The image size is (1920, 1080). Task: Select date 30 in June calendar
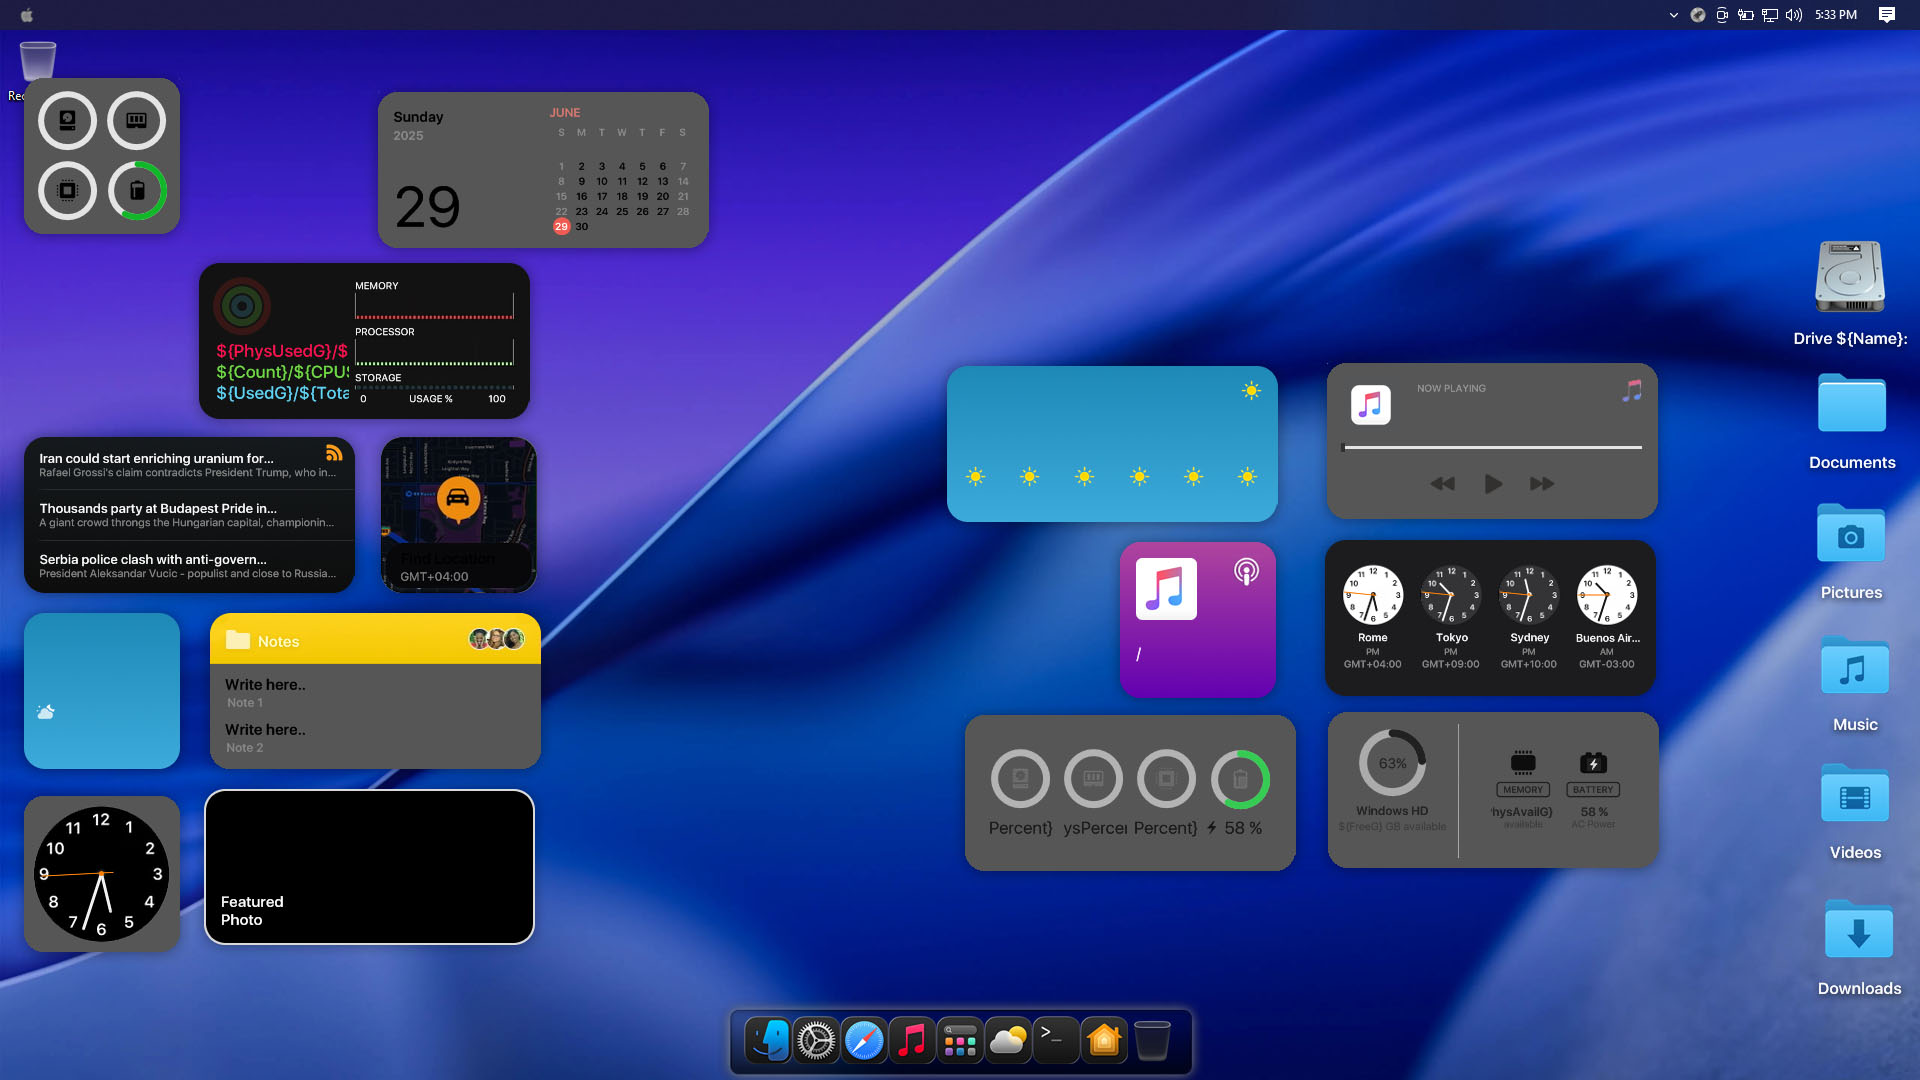click(x=582, y=227)
